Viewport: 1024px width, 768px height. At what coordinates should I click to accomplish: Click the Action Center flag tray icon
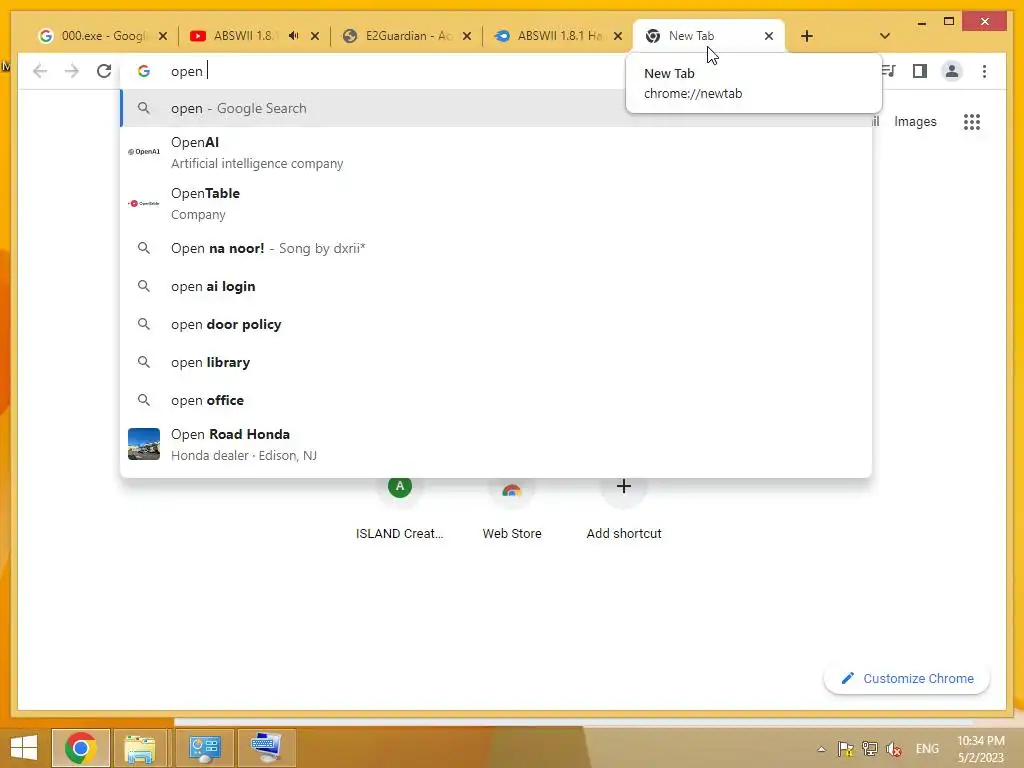[x=846, y=748]
